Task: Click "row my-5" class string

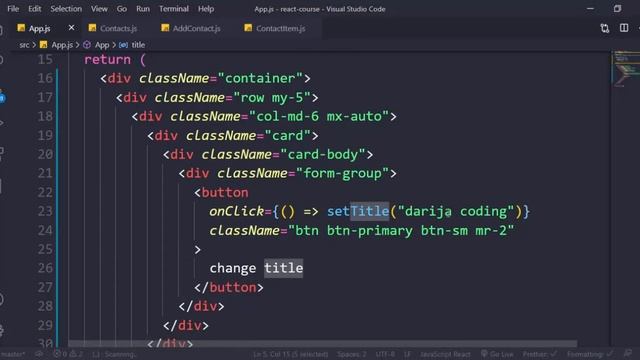Action: pyautogui.click(x=272, y=98)
